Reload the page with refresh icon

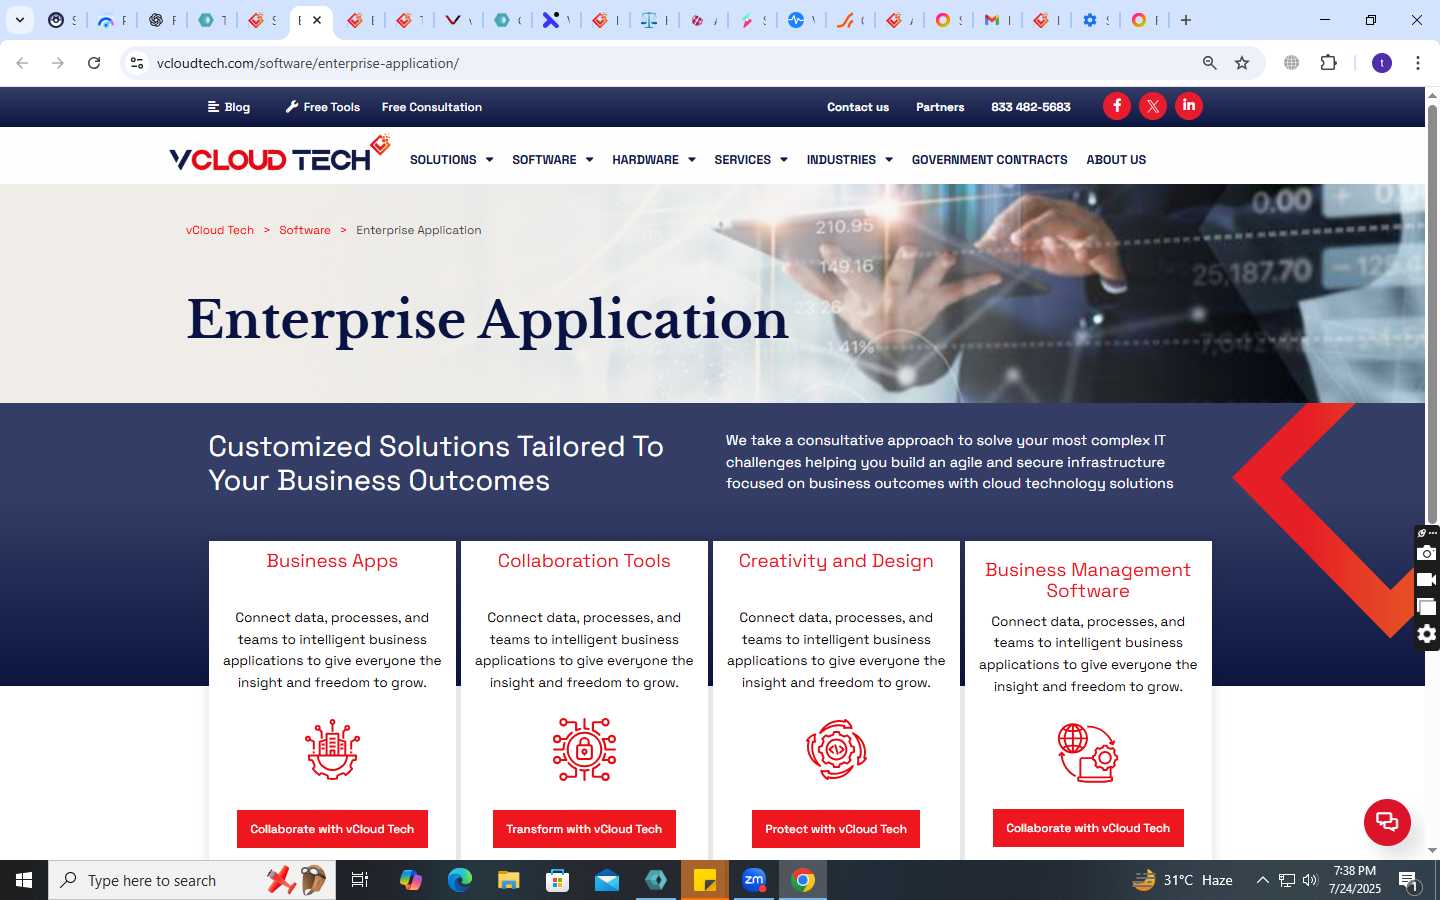[x=94, y=63]
